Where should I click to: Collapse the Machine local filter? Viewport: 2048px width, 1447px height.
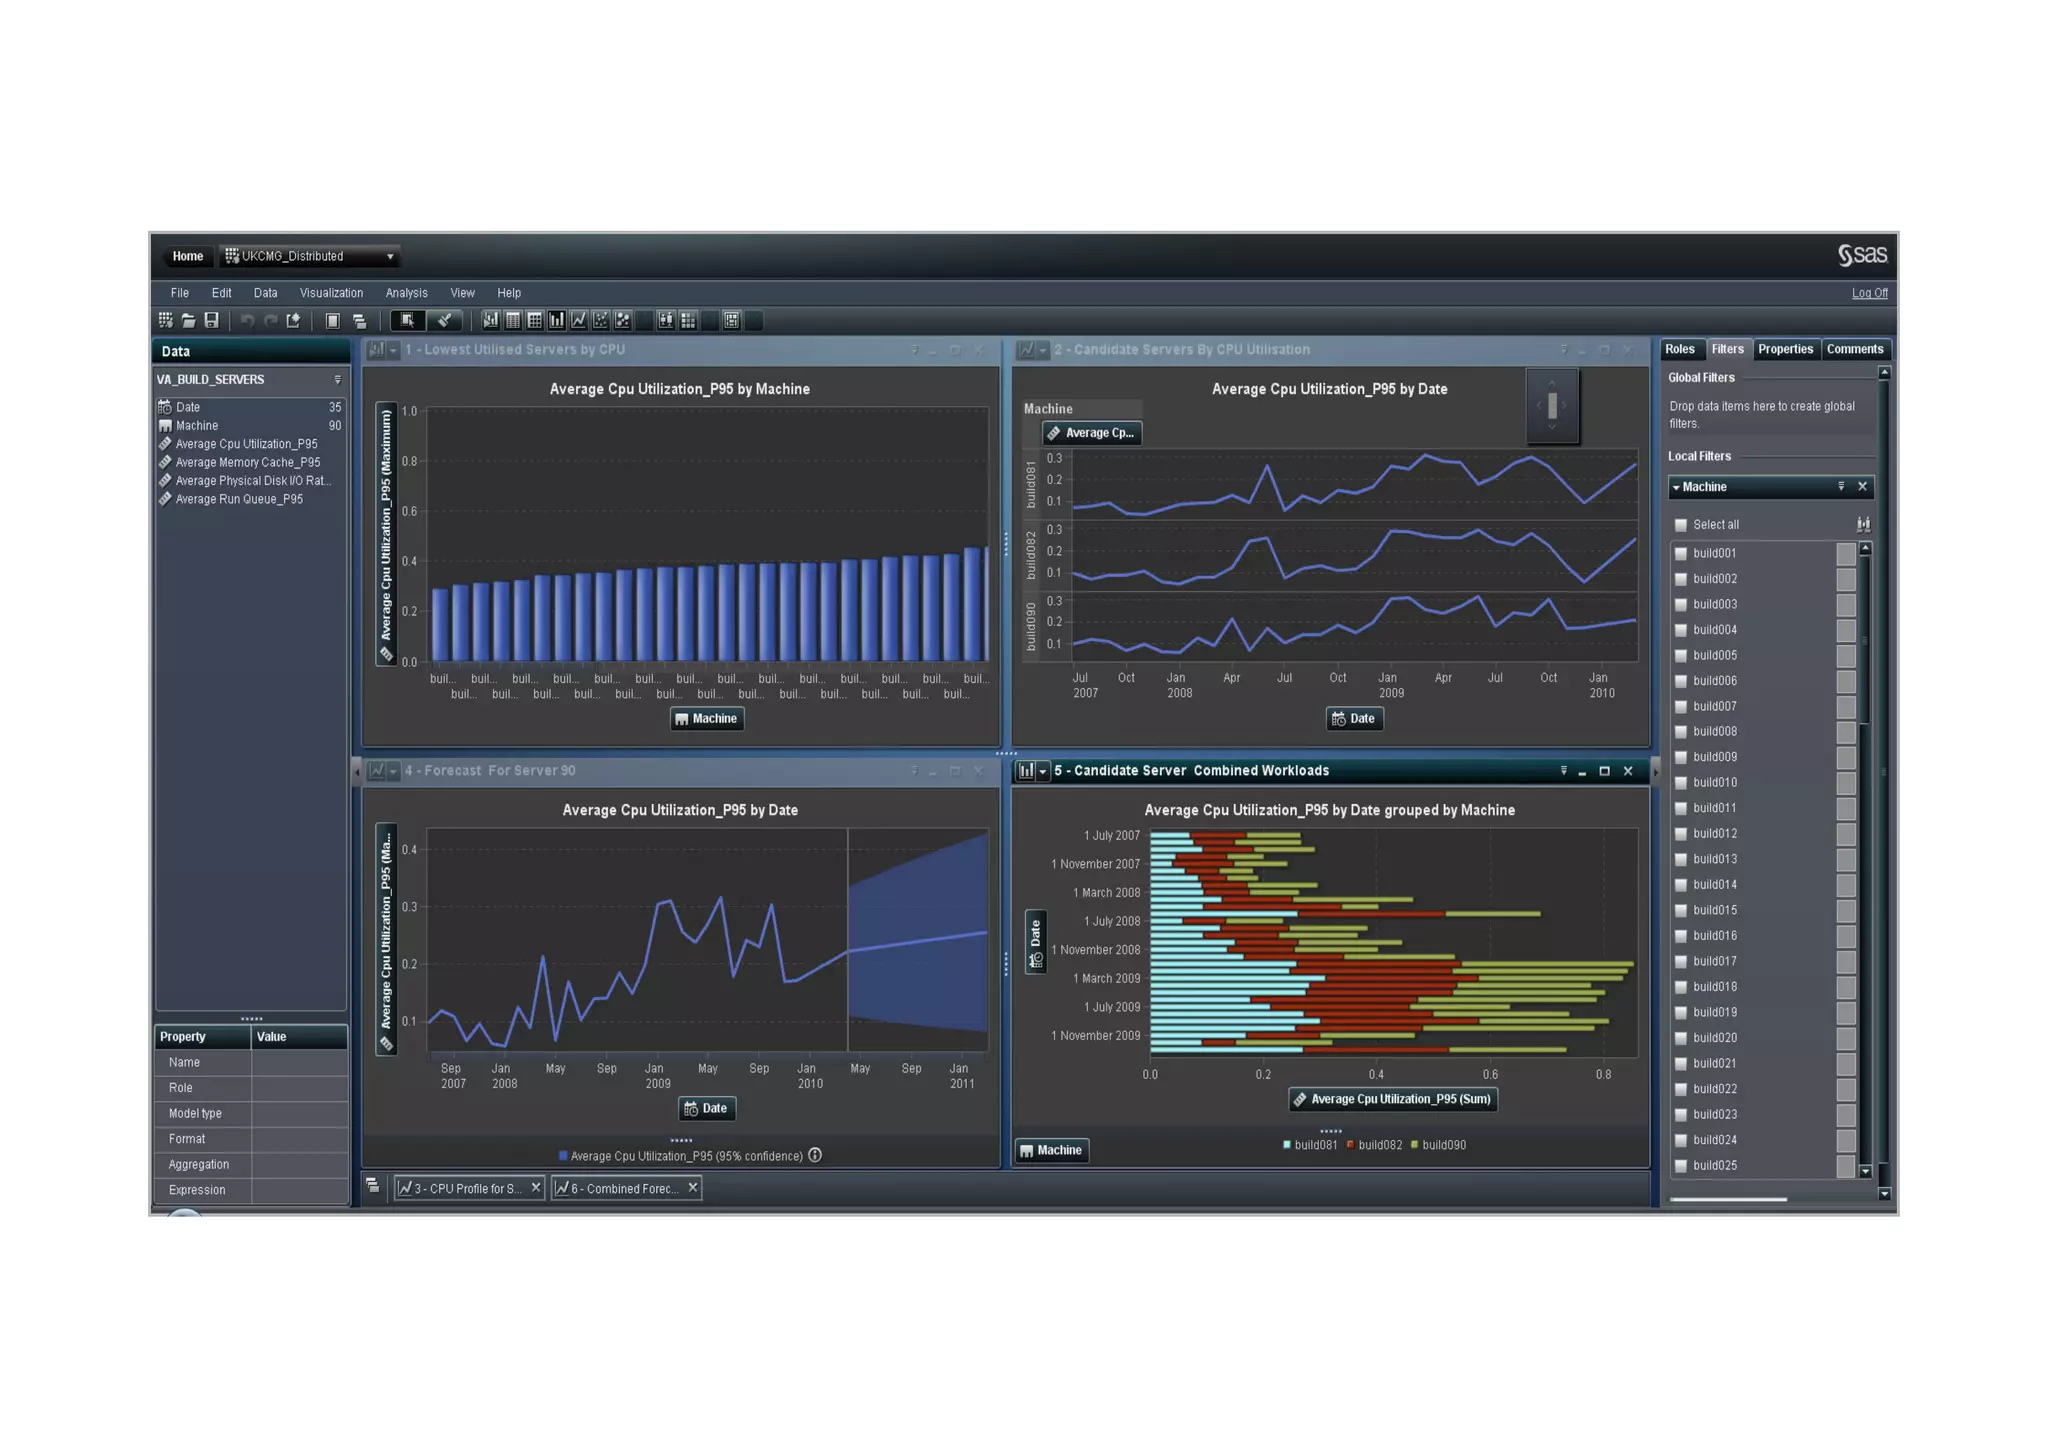pos(1676,487)
